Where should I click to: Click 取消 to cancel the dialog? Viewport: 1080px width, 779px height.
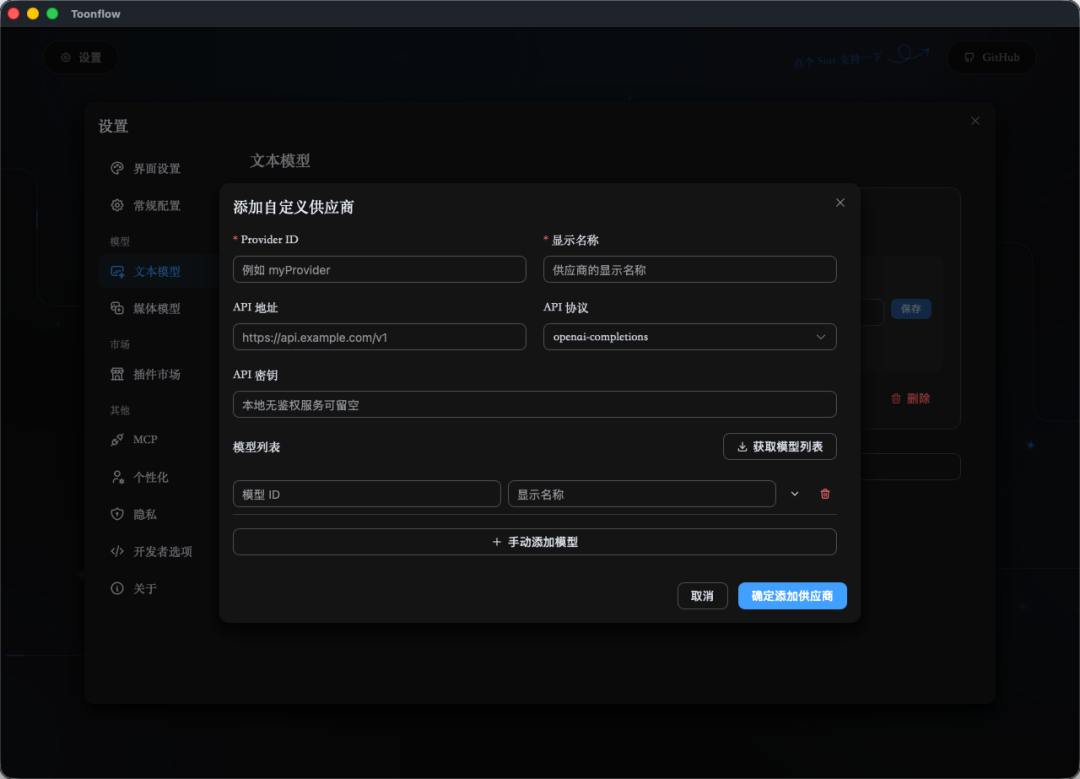(703, 596)
